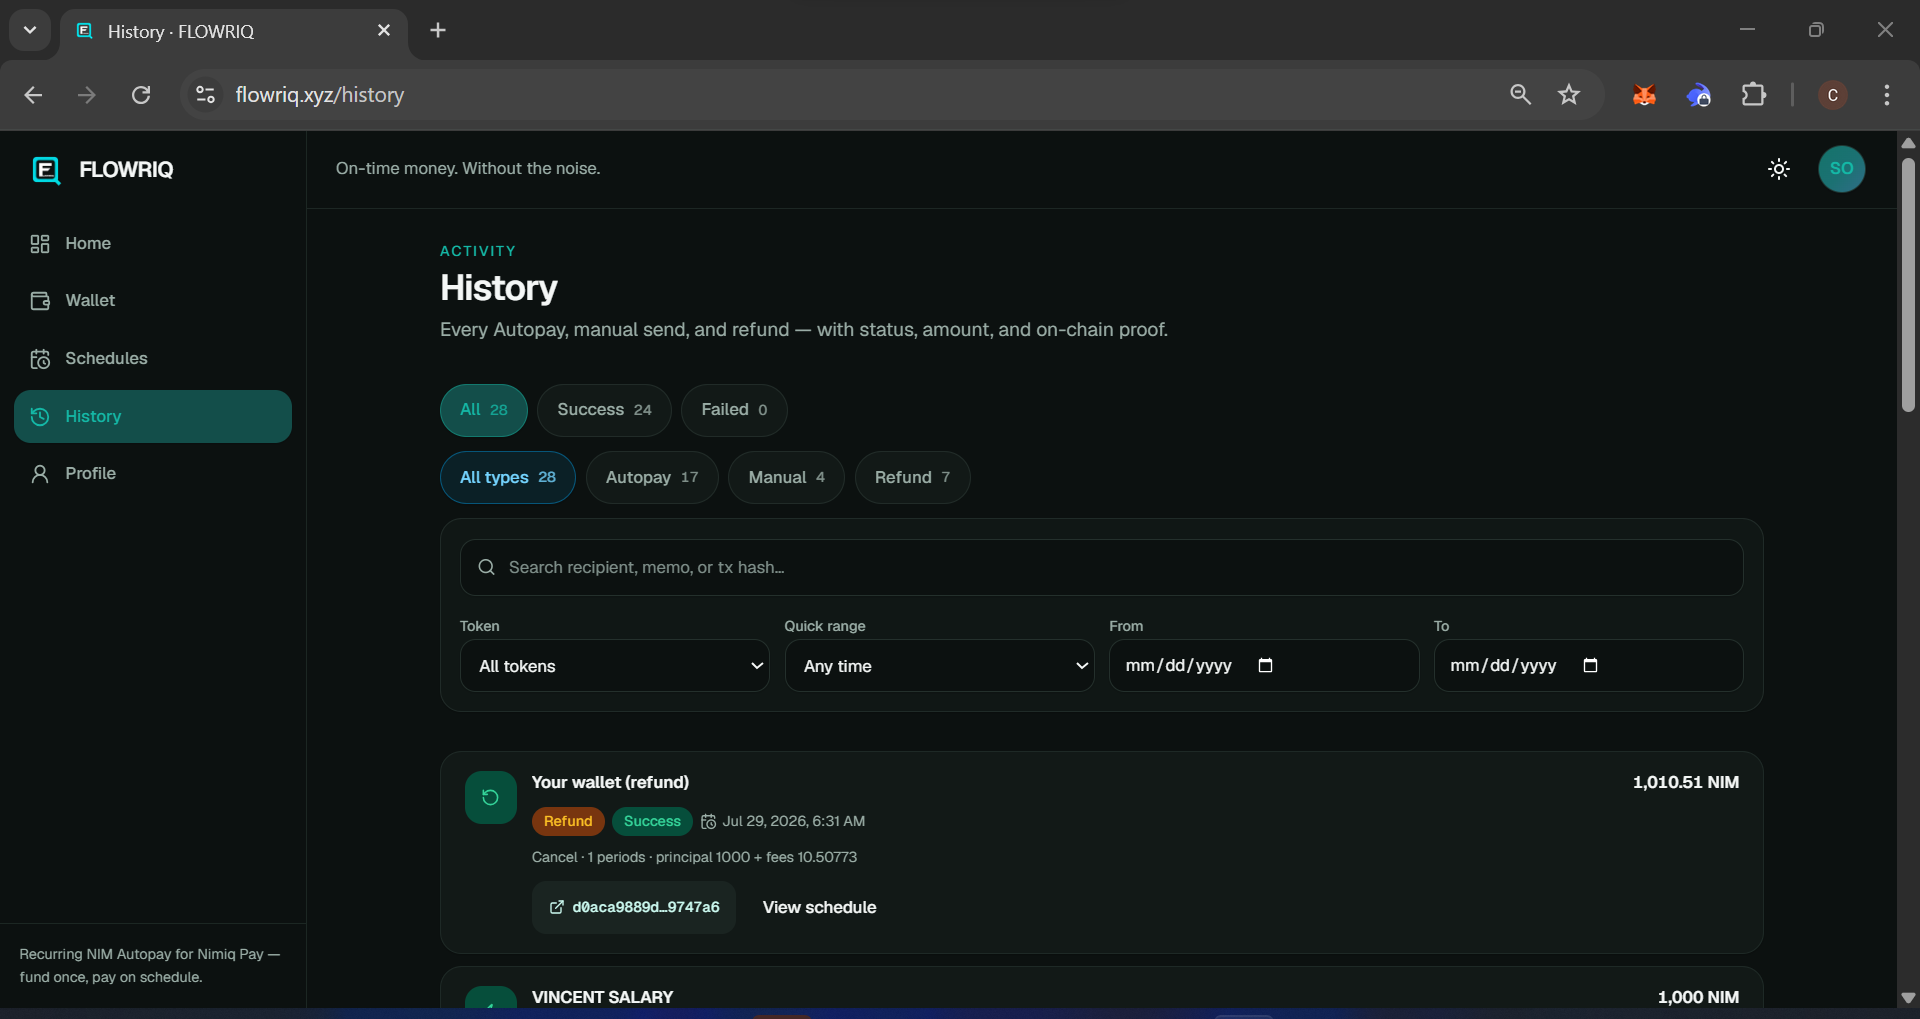This screenshot has height=1019, width=1920.
Task: Show only Refund transactions
Action: [912, 478]
